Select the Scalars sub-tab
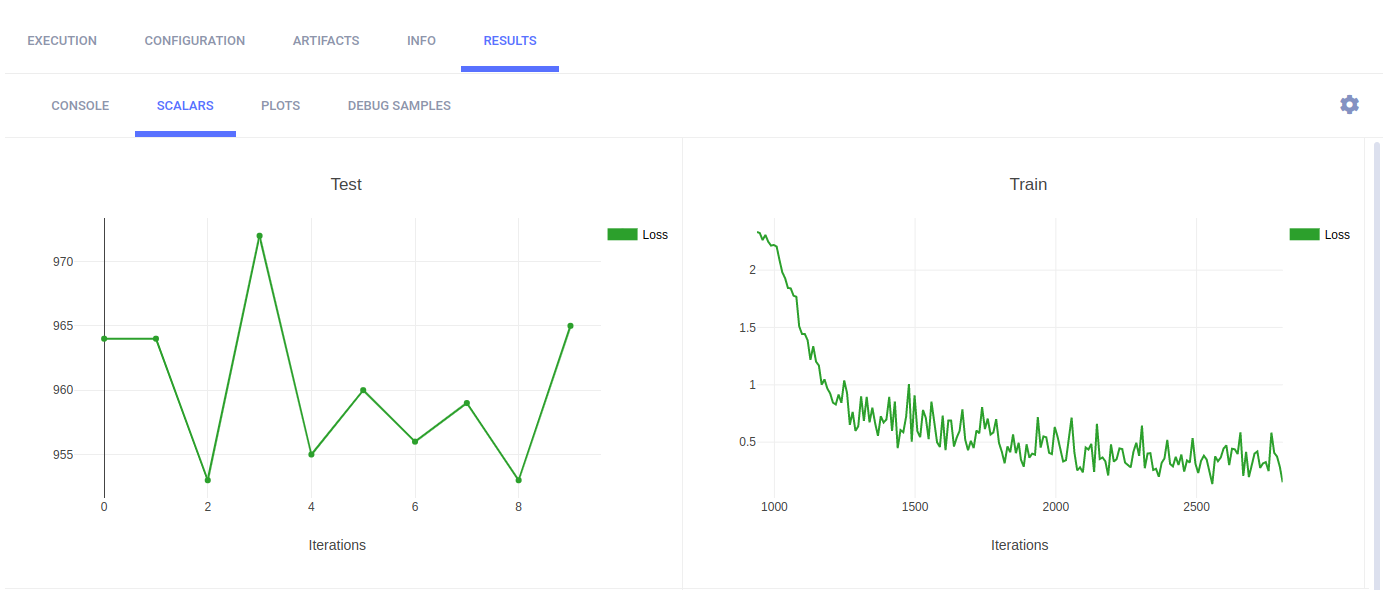The image size is (1383, 590). tap(185, 106)
